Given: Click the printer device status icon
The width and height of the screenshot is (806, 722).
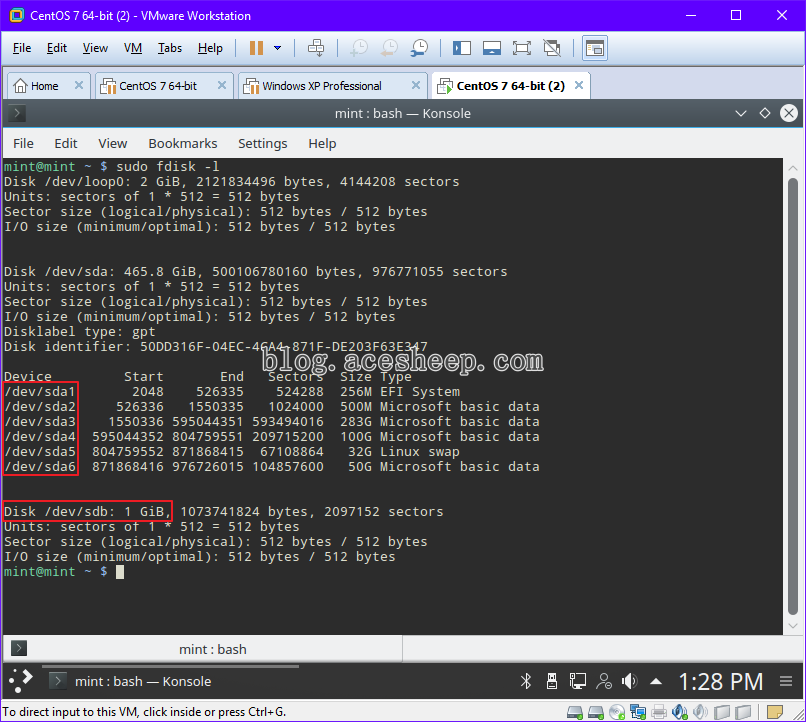Looking at the screenshot, I should tap(659, 712).
